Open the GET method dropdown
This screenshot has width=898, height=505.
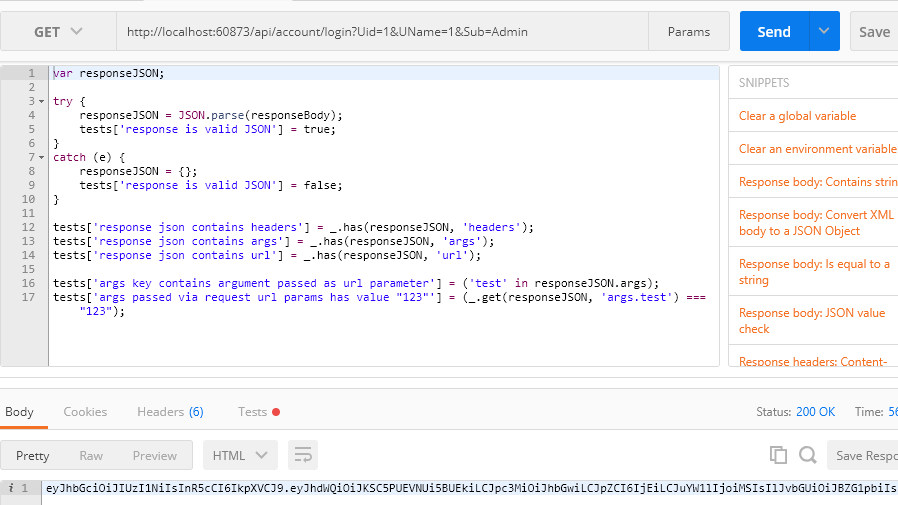(58, 31)
